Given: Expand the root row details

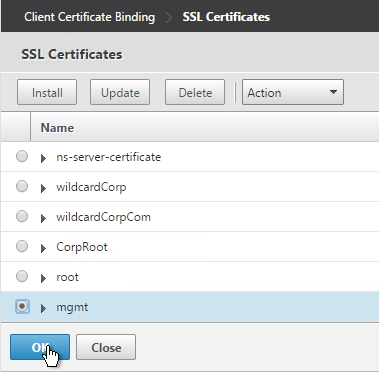Looking at the screenshot, I should (x=43, y=278).
